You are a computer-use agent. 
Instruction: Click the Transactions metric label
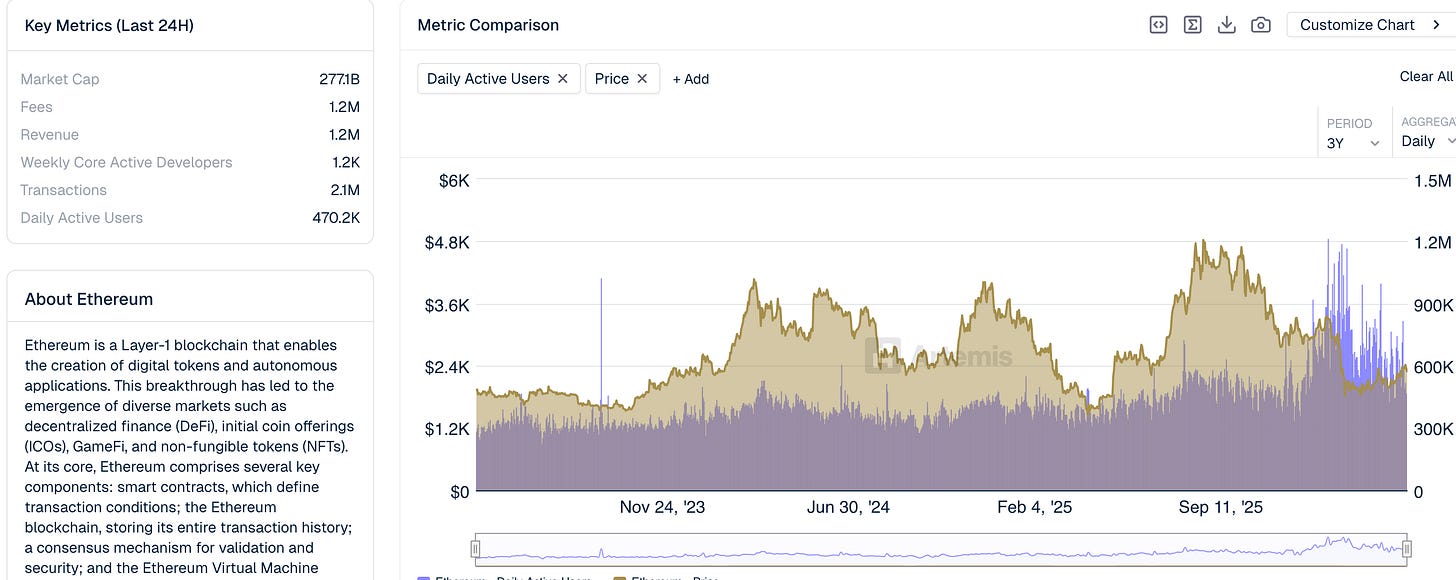(x=63, y=190)
